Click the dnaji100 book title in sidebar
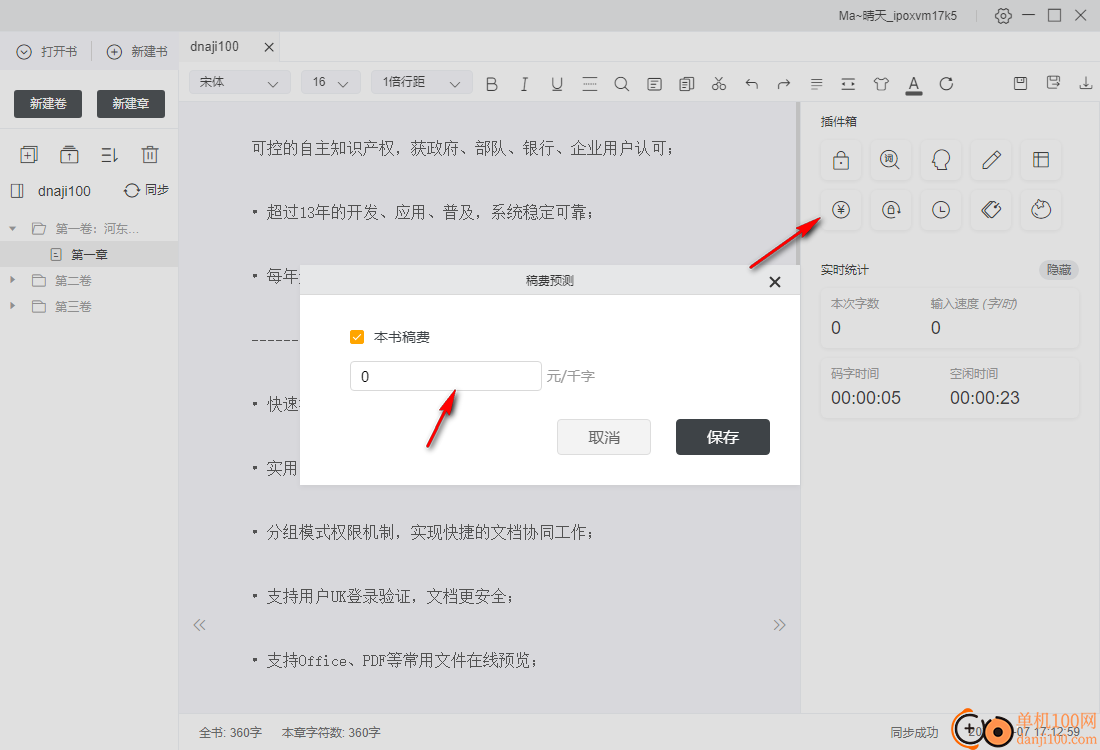 click(x=64, y=191)
